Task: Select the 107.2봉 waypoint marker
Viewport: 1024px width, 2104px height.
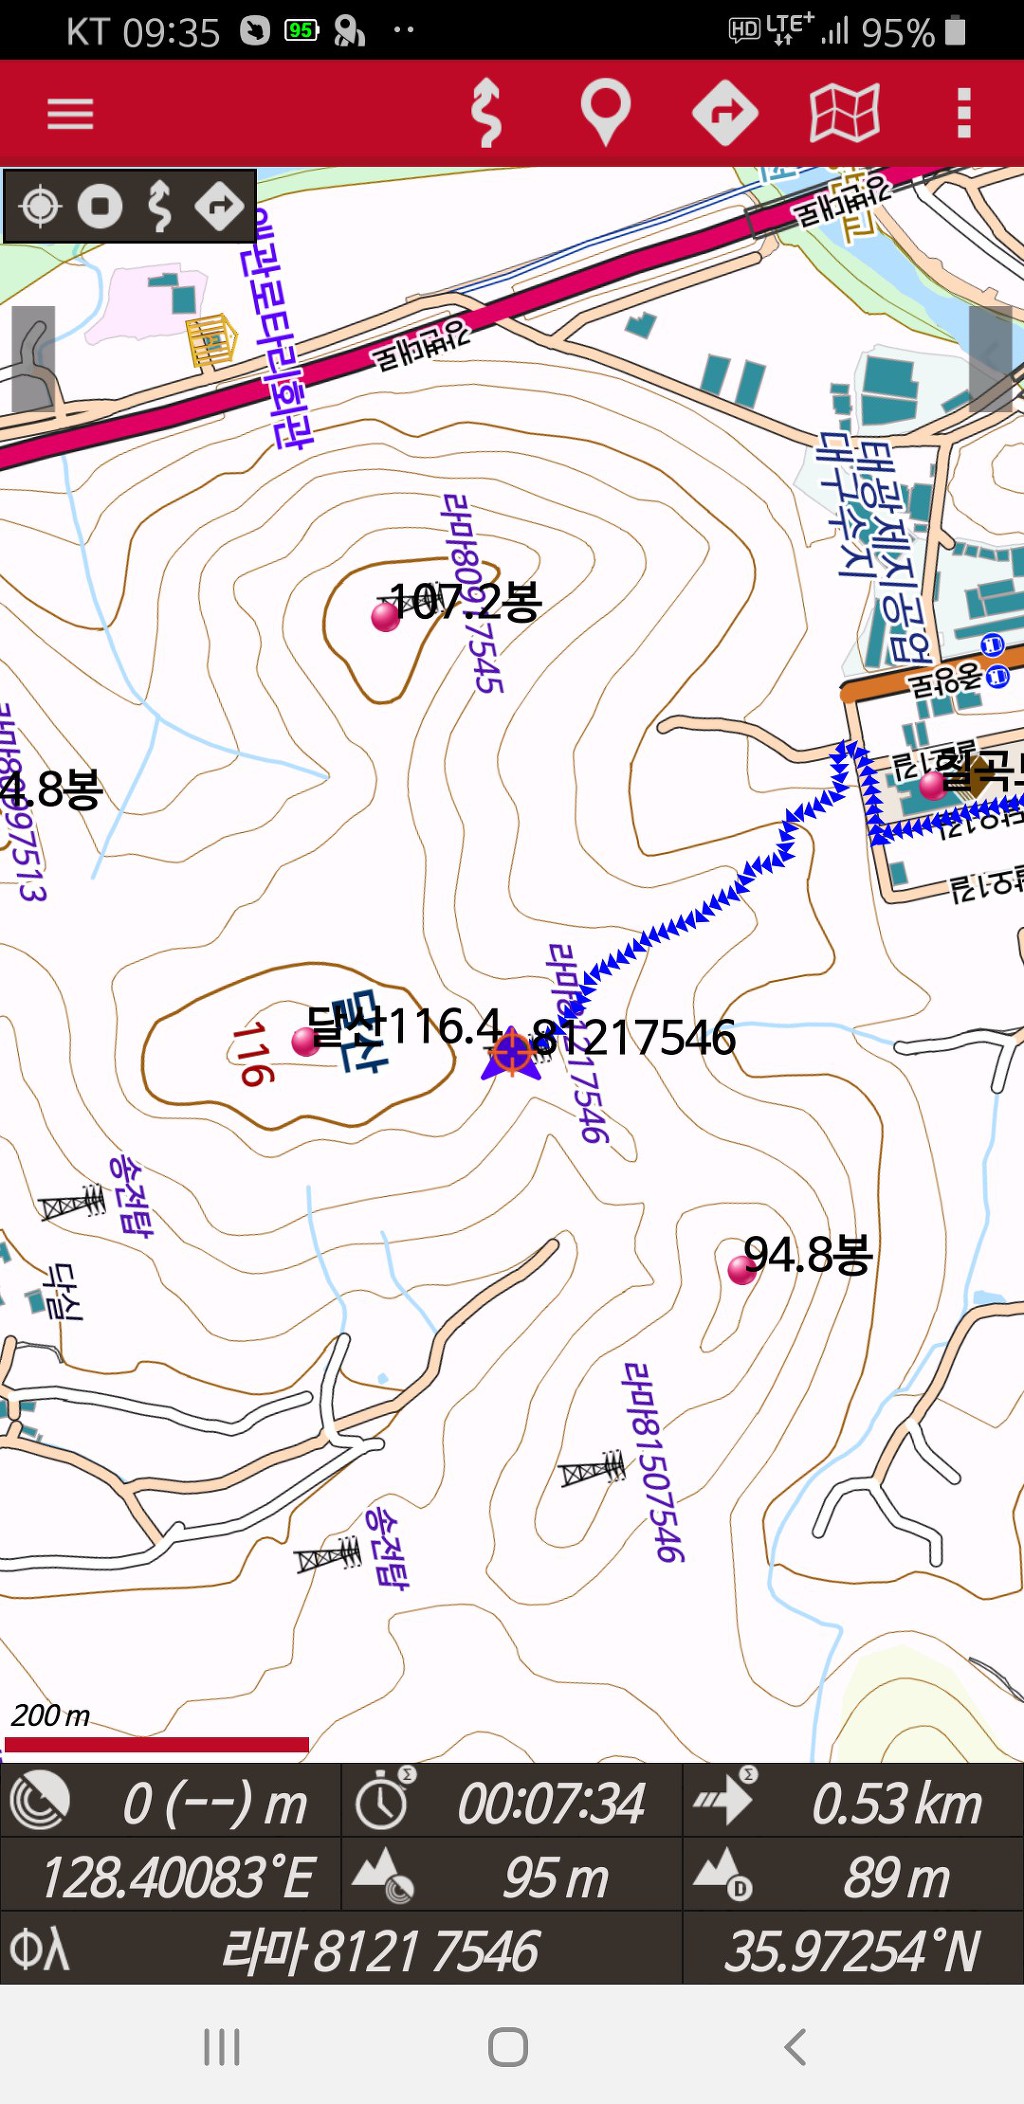Action: (385, 616)
